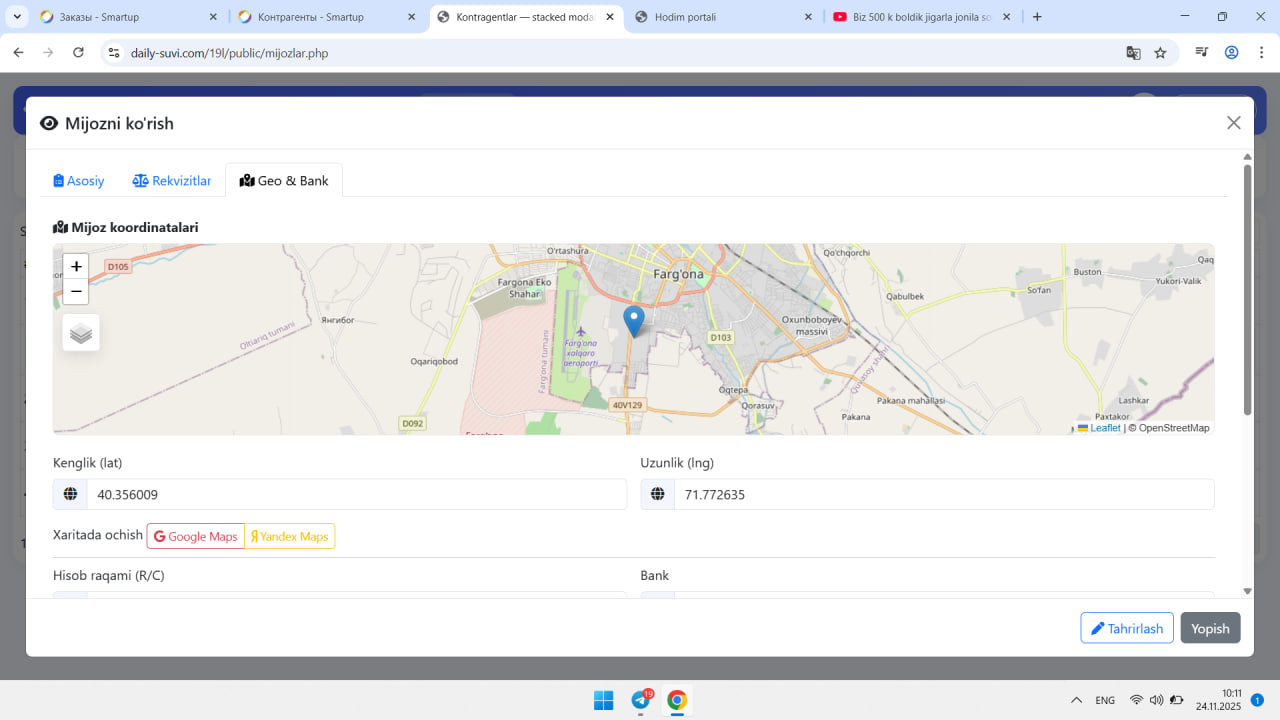The width and height of the screenshot is (1280, 720).
Task: Reload the current page
Action: click(79, 53)
